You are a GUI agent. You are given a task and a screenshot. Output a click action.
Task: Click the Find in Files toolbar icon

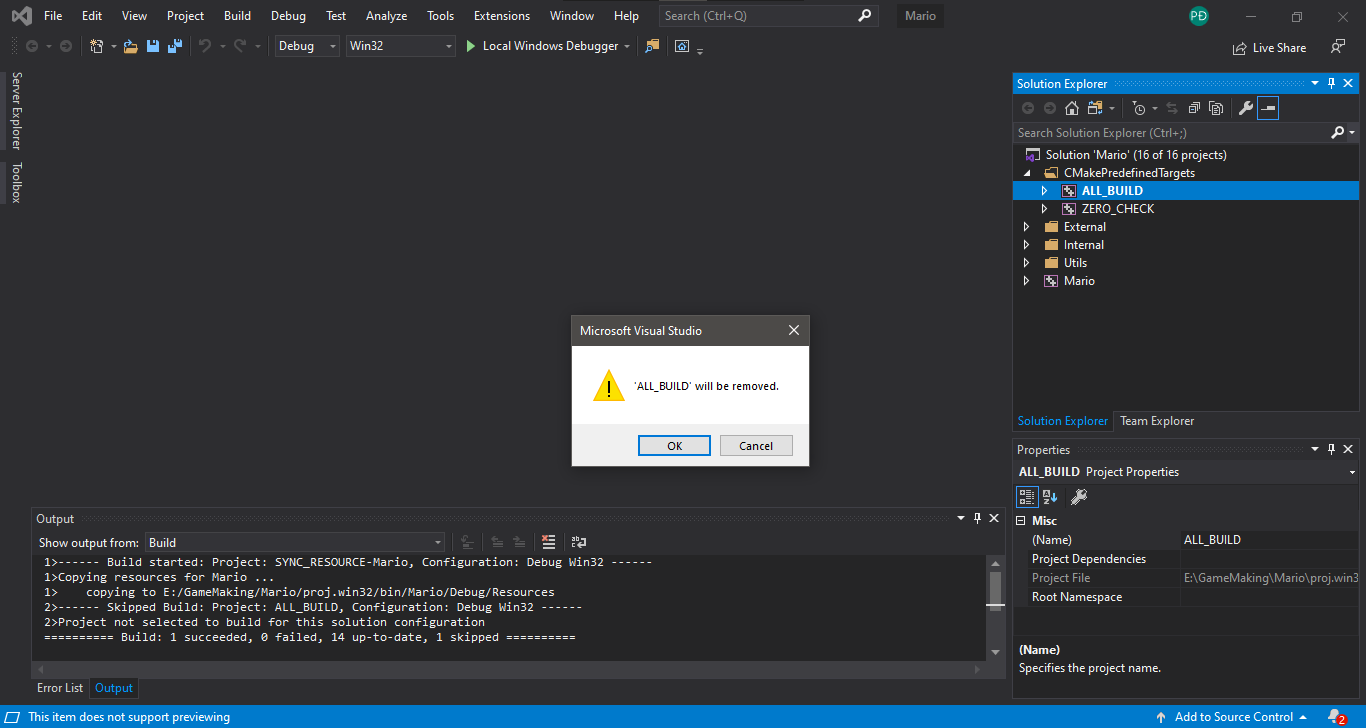[652, 46]
